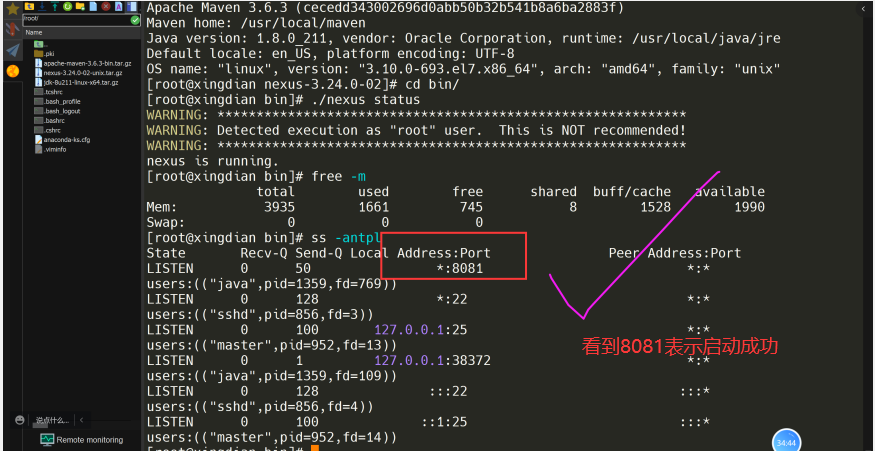The width and height of the screenshot is (875, 451).
Task: Click the 'Remote monitoring' label
Action: pos(89,440)
